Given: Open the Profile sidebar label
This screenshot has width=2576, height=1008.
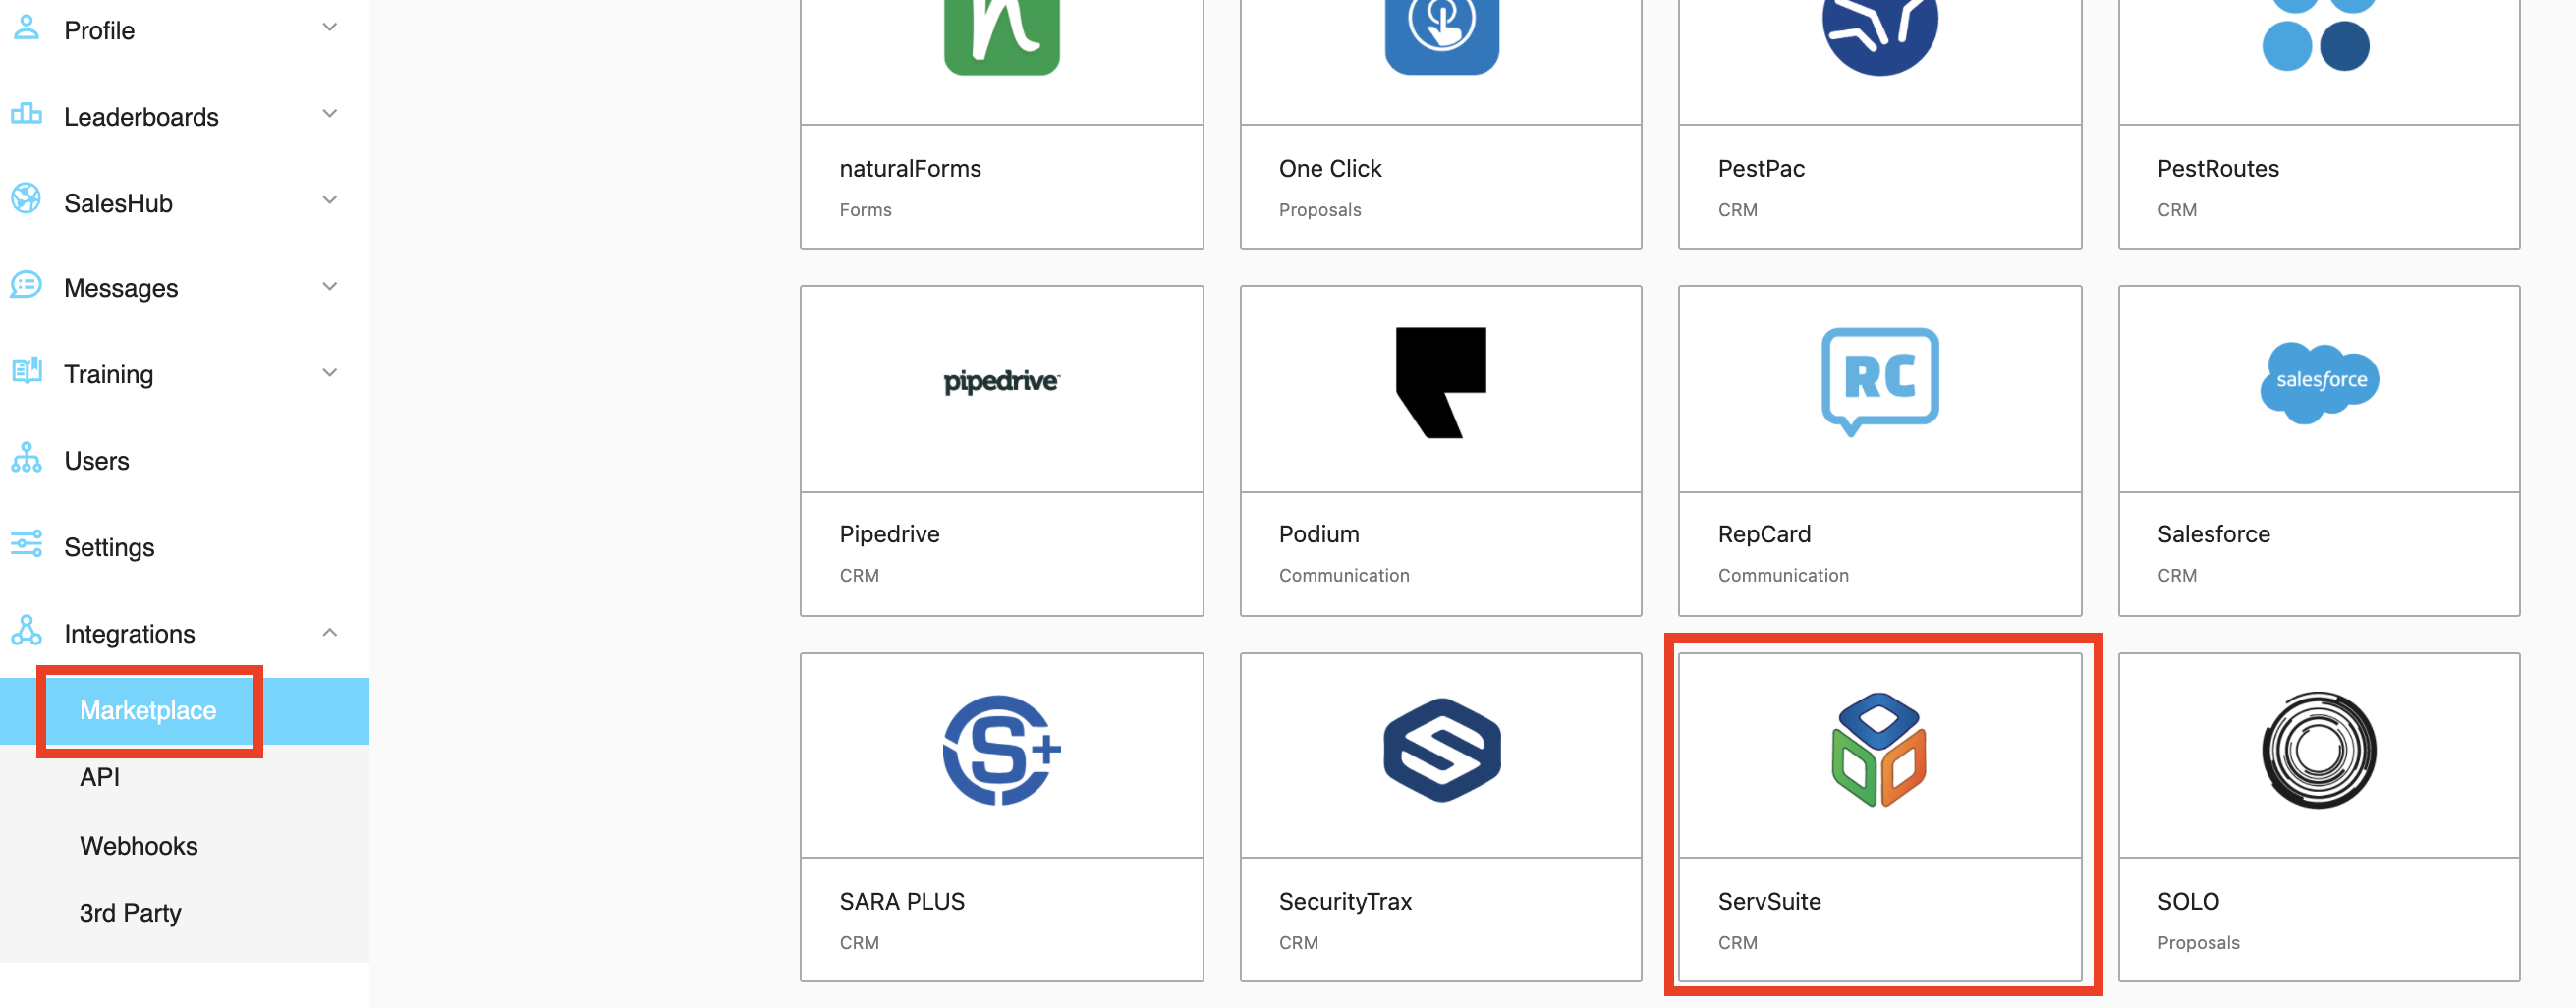Looking at the screenshot, I should click(x=99, y=30).
